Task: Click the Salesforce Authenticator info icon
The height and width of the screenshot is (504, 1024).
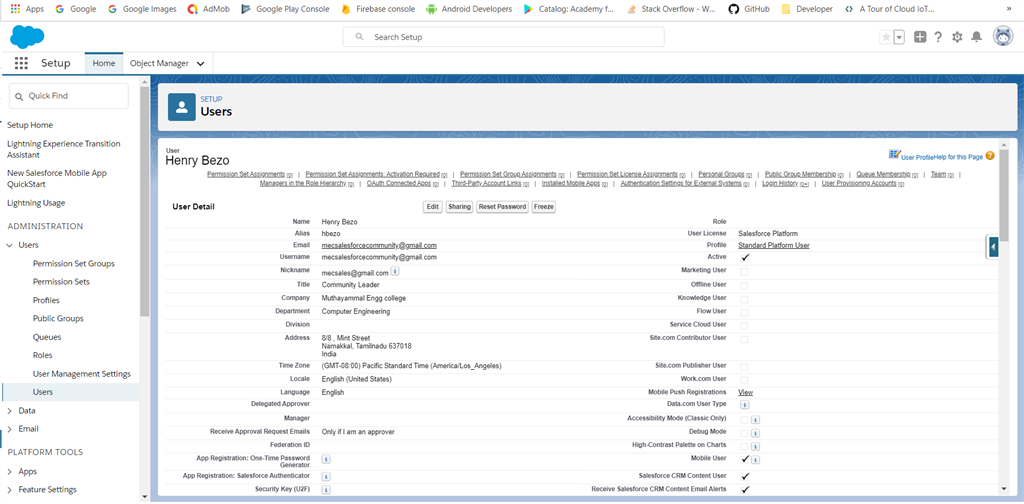Action: (x=326, y=476)
